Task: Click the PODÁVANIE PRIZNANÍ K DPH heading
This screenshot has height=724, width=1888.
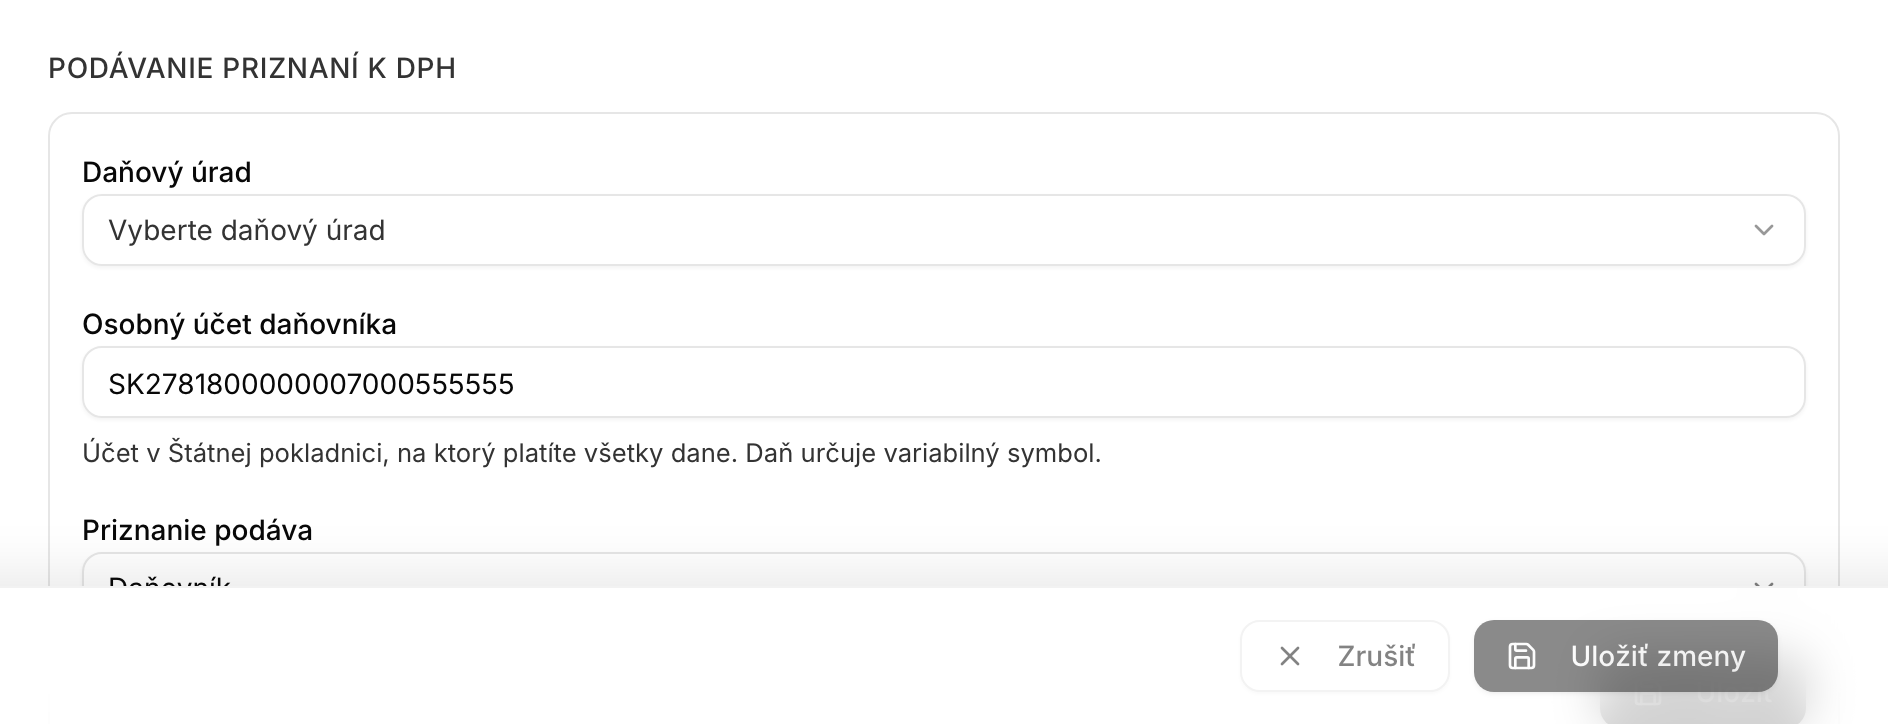Action: tap(252, 68)
